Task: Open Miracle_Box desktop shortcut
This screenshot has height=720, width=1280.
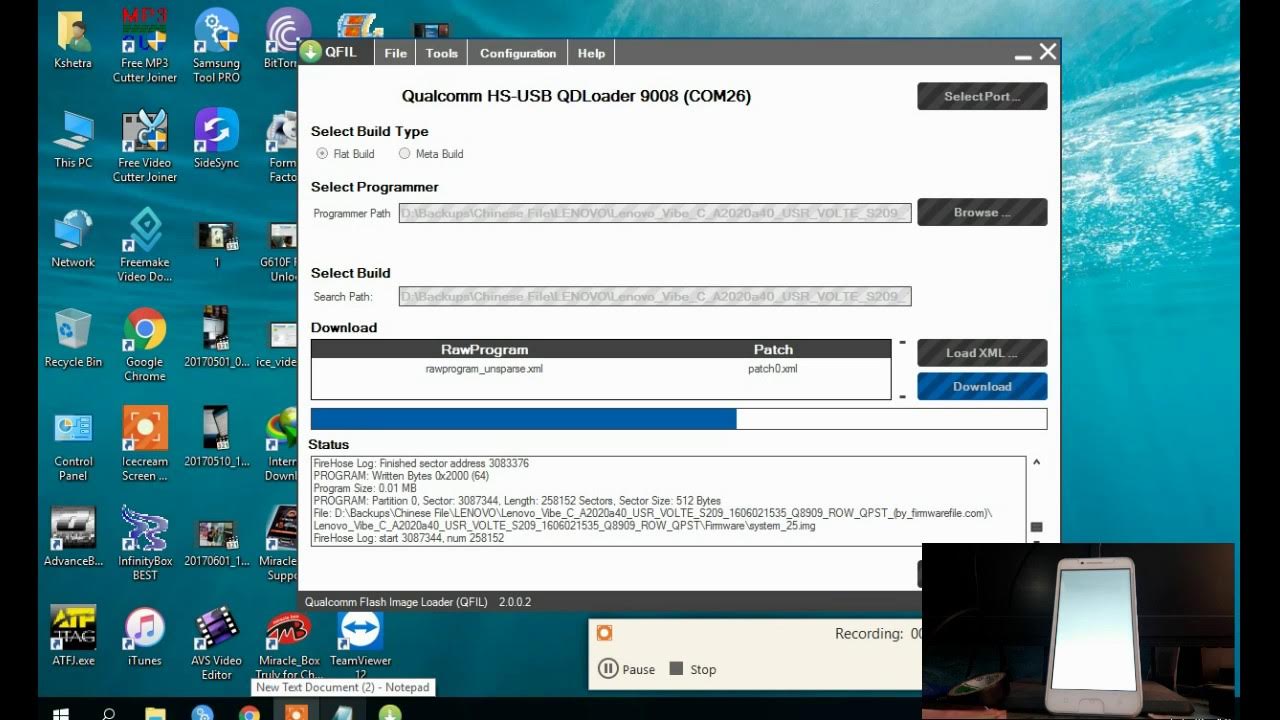Action: (x=289, y=644)
